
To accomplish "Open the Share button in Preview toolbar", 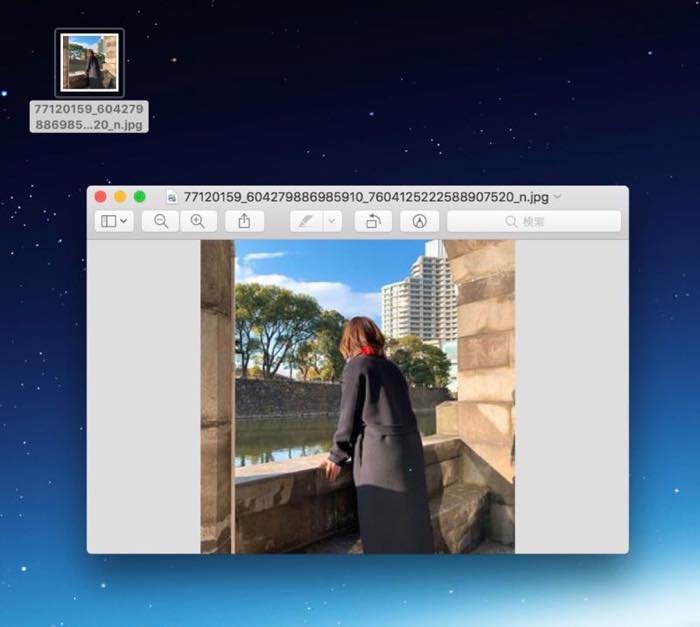I will click(244, 221).
